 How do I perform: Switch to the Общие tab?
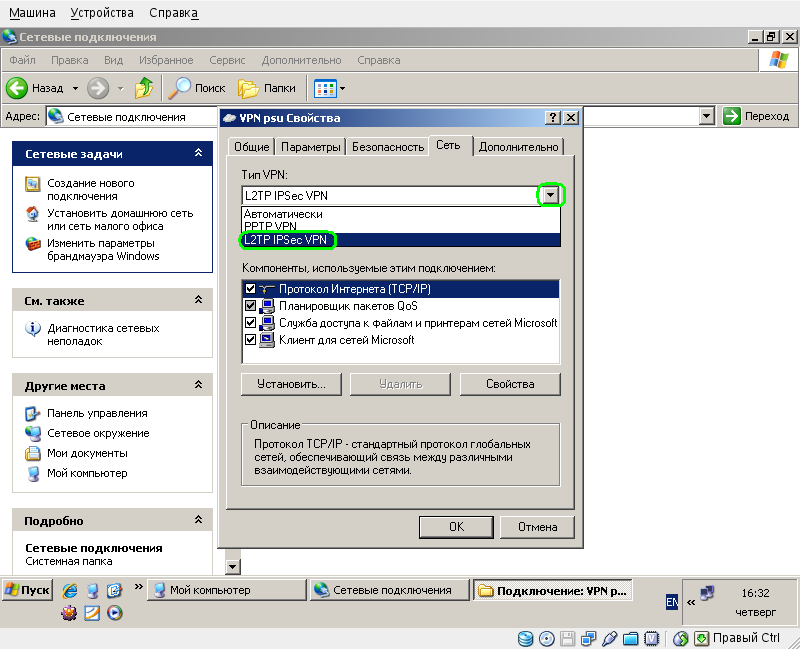point(252,147)
